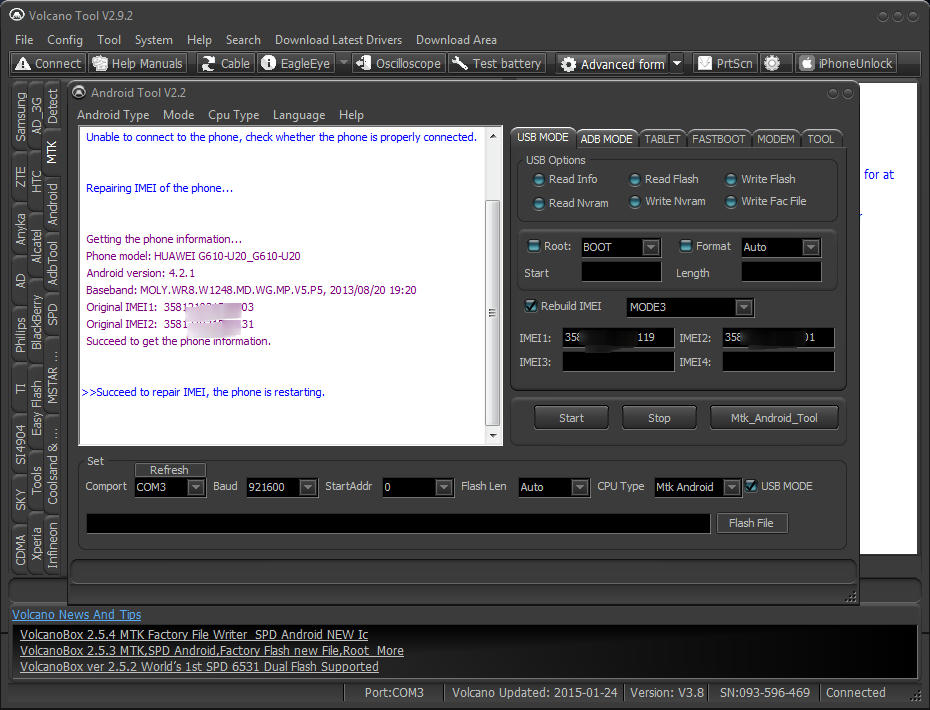This screenshot has width=930, height=710.
Task: Open the Root BOOT dropdown
Action: coord(651,247)
